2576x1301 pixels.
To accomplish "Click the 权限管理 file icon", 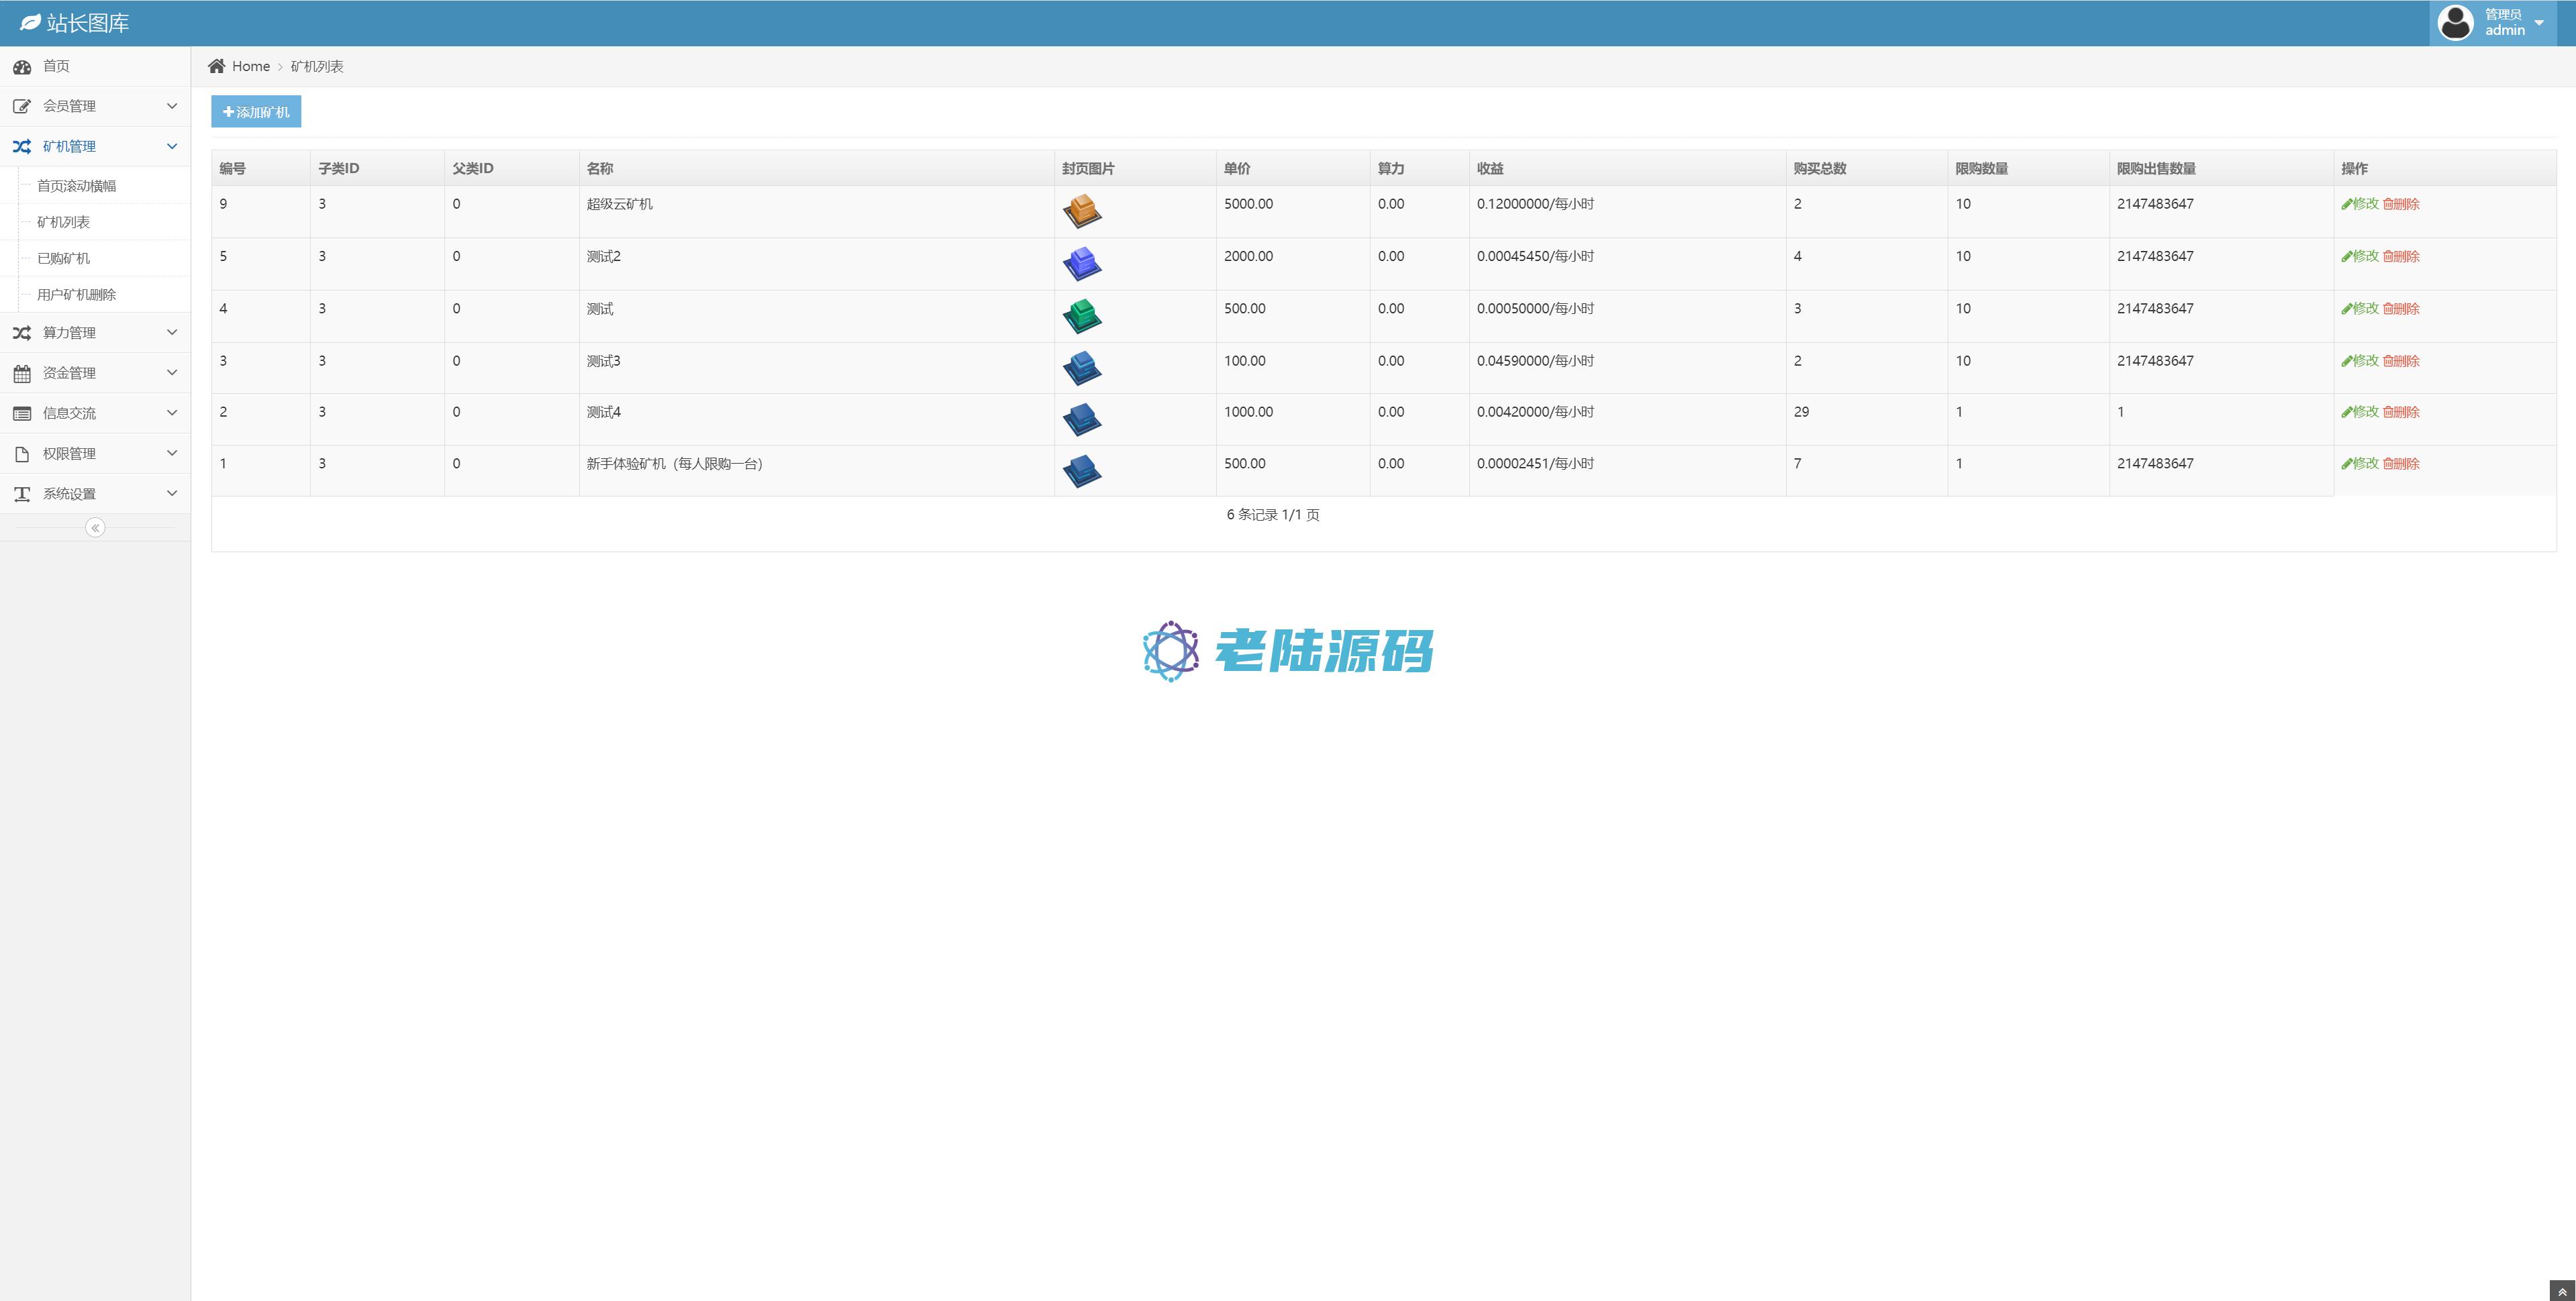I will [x=22, y=454].
